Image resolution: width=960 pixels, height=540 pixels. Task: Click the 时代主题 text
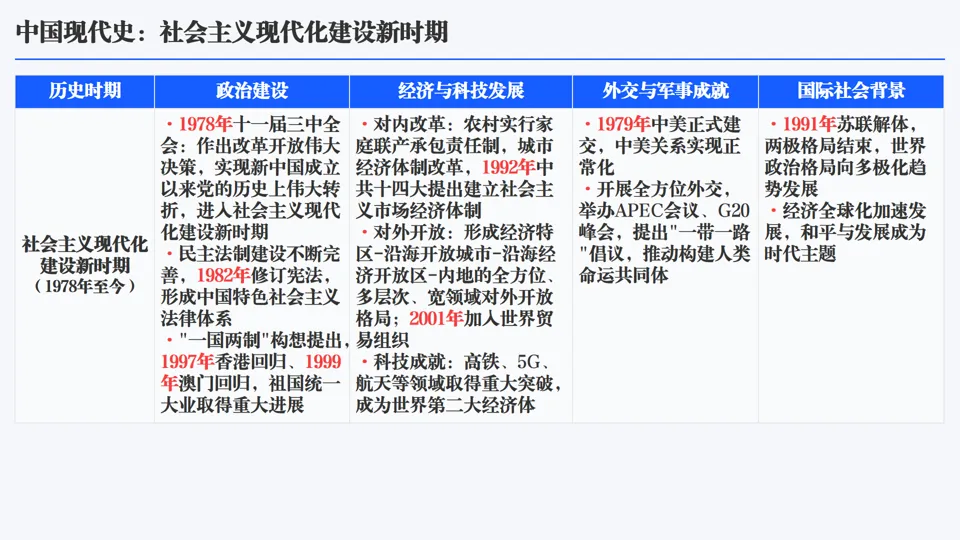[x=800, y=253]
